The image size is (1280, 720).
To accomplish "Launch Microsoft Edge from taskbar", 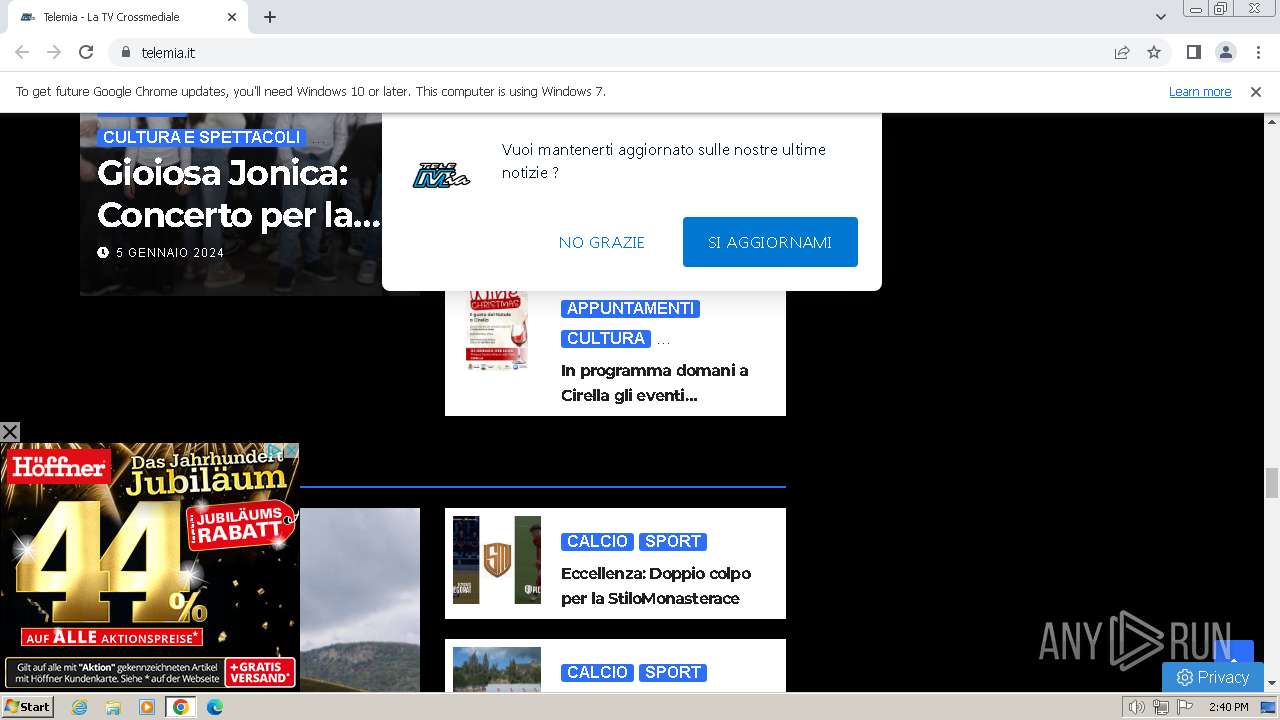I will 215,707.
